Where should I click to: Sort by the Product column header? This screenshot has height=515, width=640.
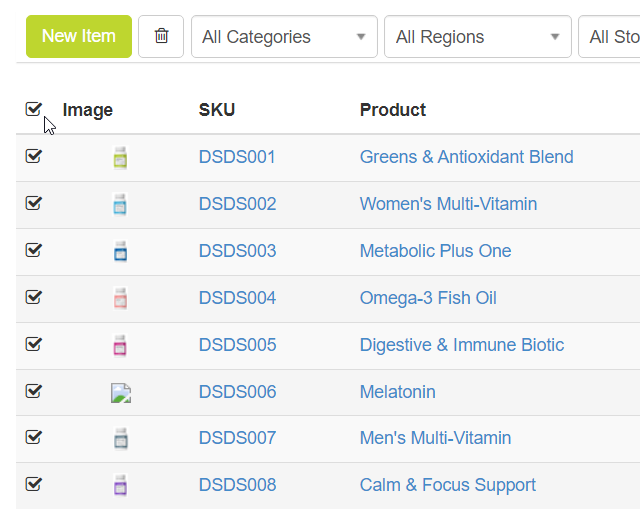pyautogui.click(x=393, y=110)
